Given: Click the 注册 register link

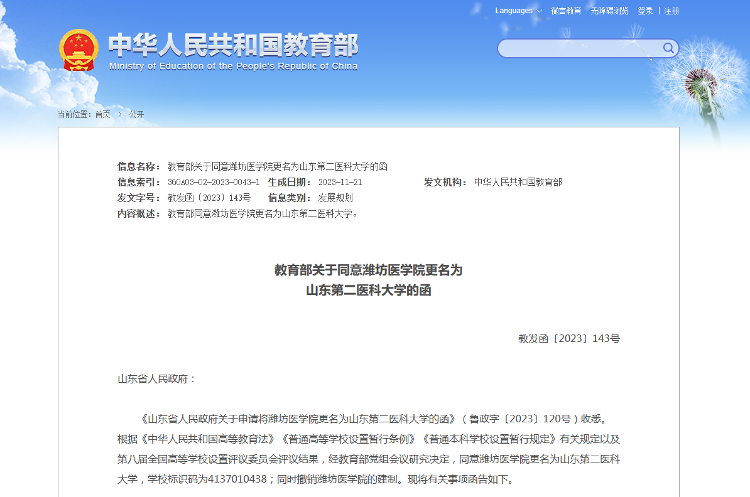Looking at the screenshot, I should pyautogui.click(x=672, y=11).
